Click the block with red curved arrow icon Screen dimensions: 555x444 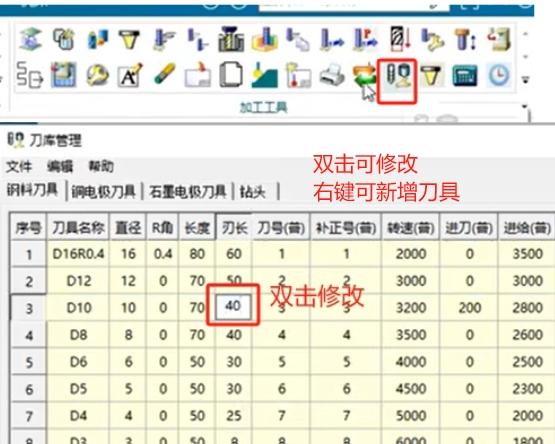[499, 38]
